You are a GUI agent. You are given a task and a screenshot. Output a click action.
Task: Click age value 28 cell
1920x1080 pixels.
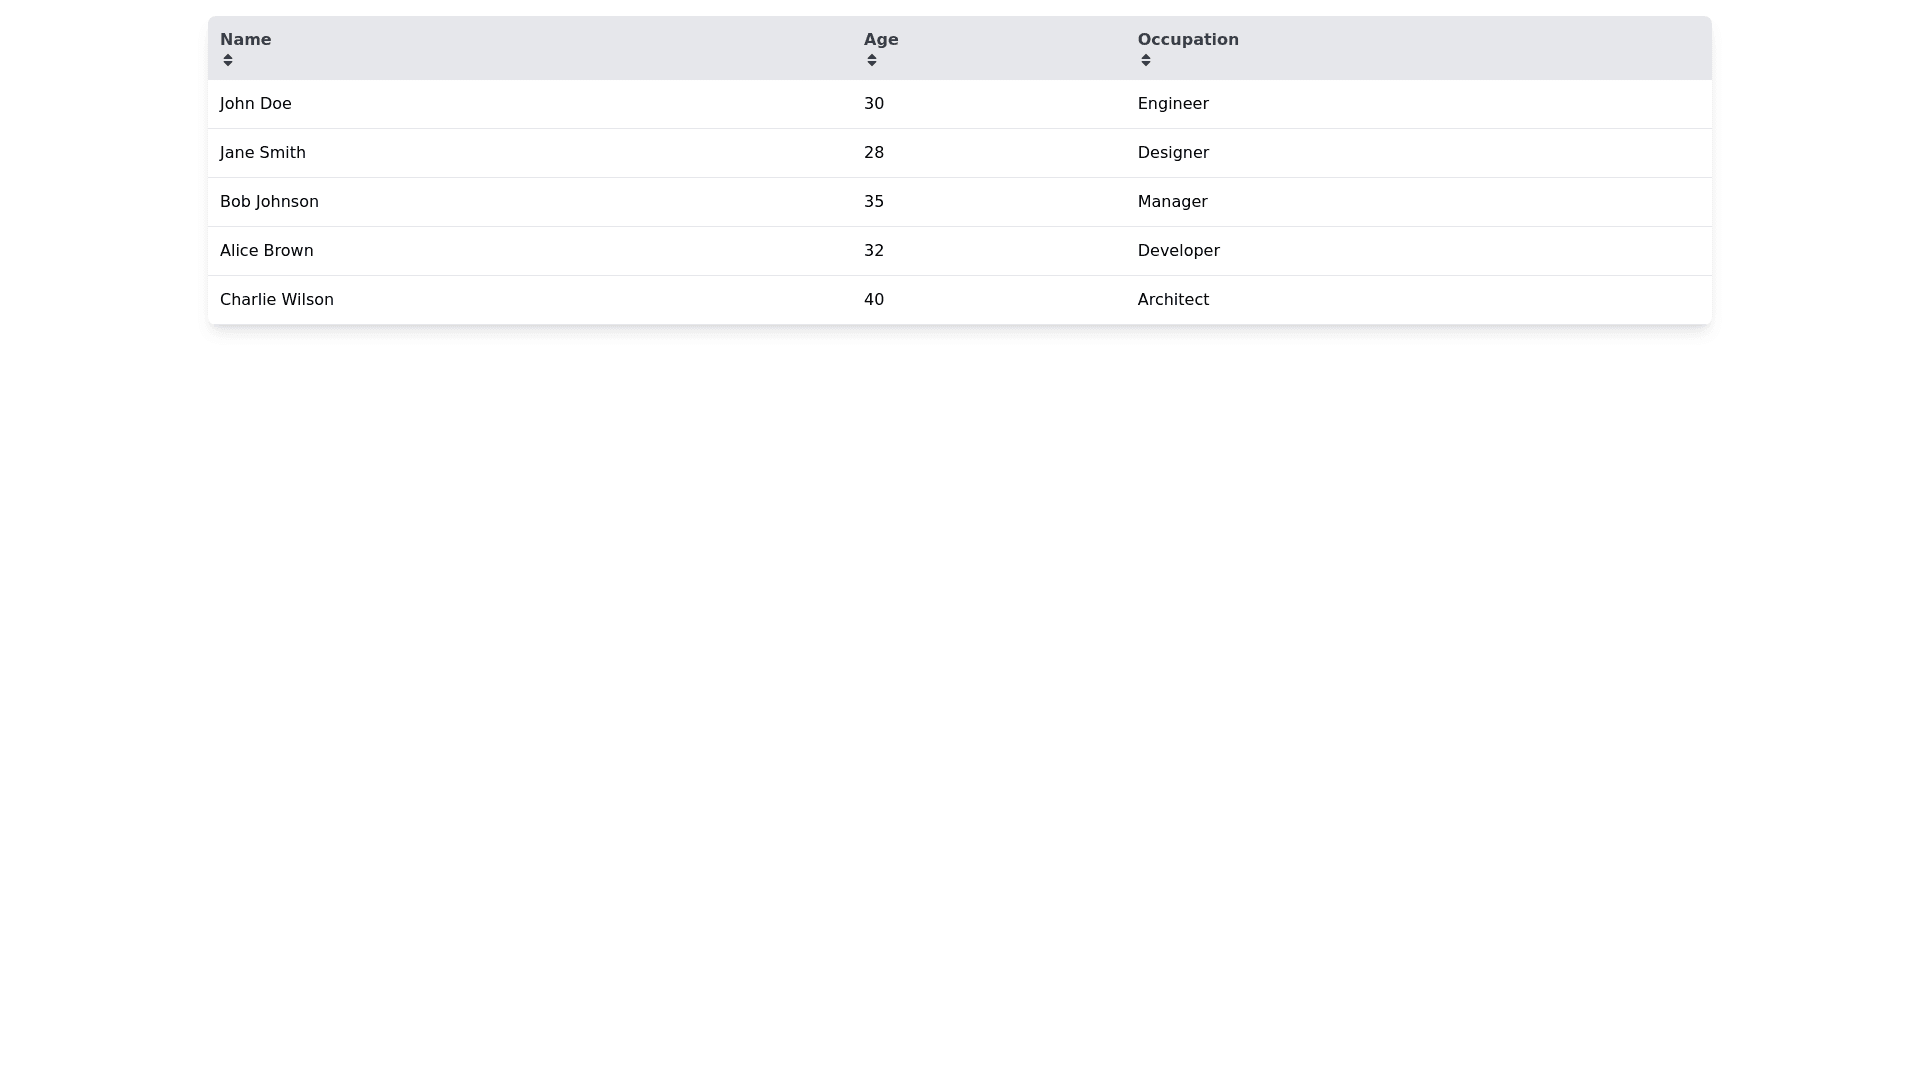[x=874, y=153]
